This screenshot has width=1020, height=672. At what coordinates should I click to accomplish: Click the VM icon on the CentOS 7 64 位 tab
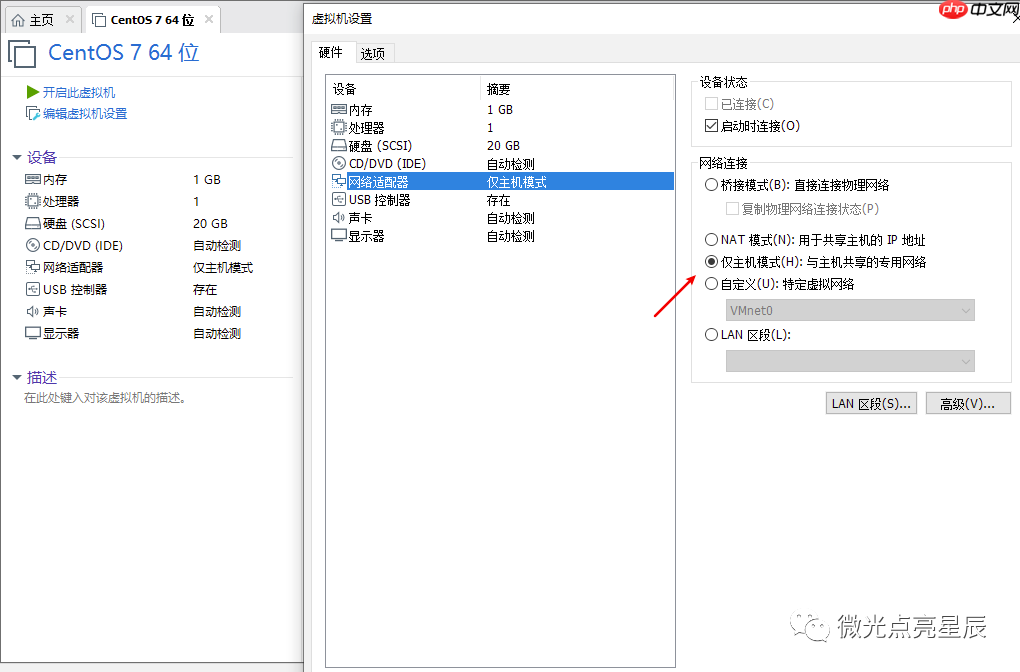99,20
